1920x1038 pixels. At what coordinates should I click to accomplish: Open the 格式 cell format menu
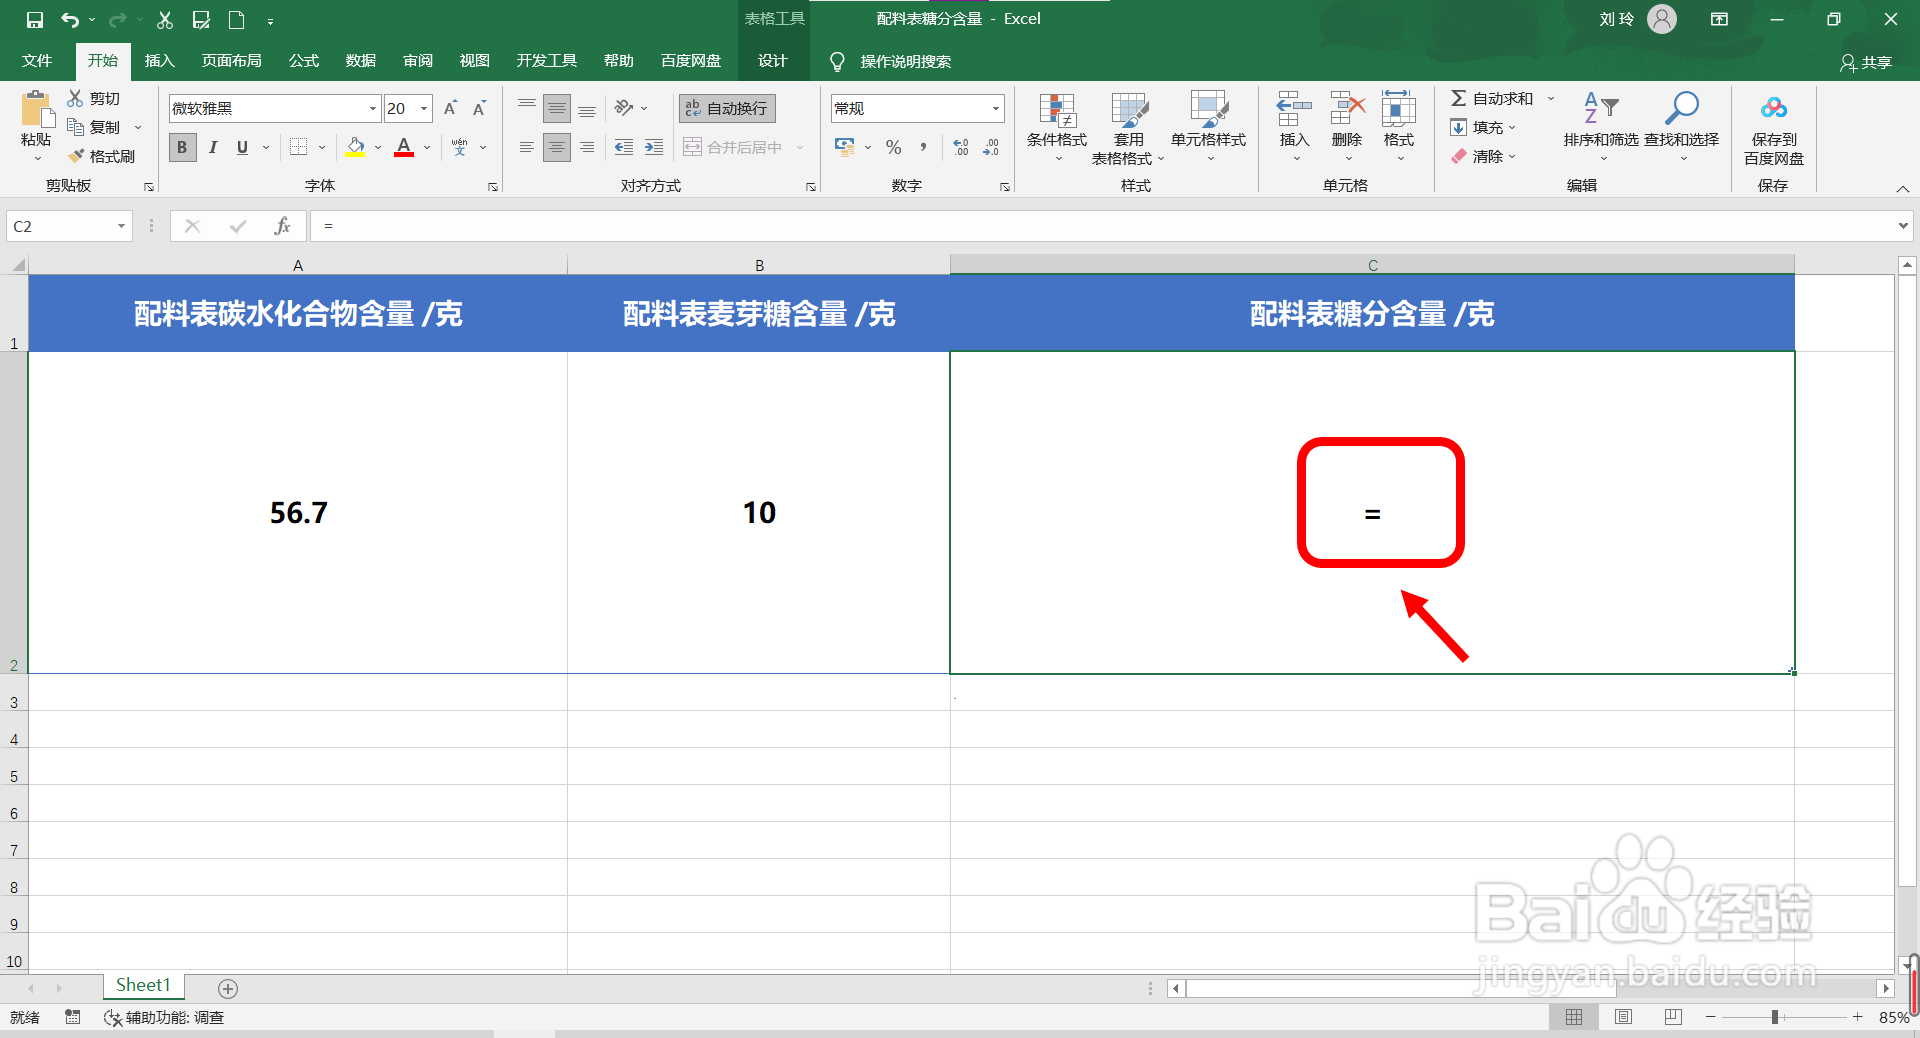pyautogui.click(x=1399, y=128)
